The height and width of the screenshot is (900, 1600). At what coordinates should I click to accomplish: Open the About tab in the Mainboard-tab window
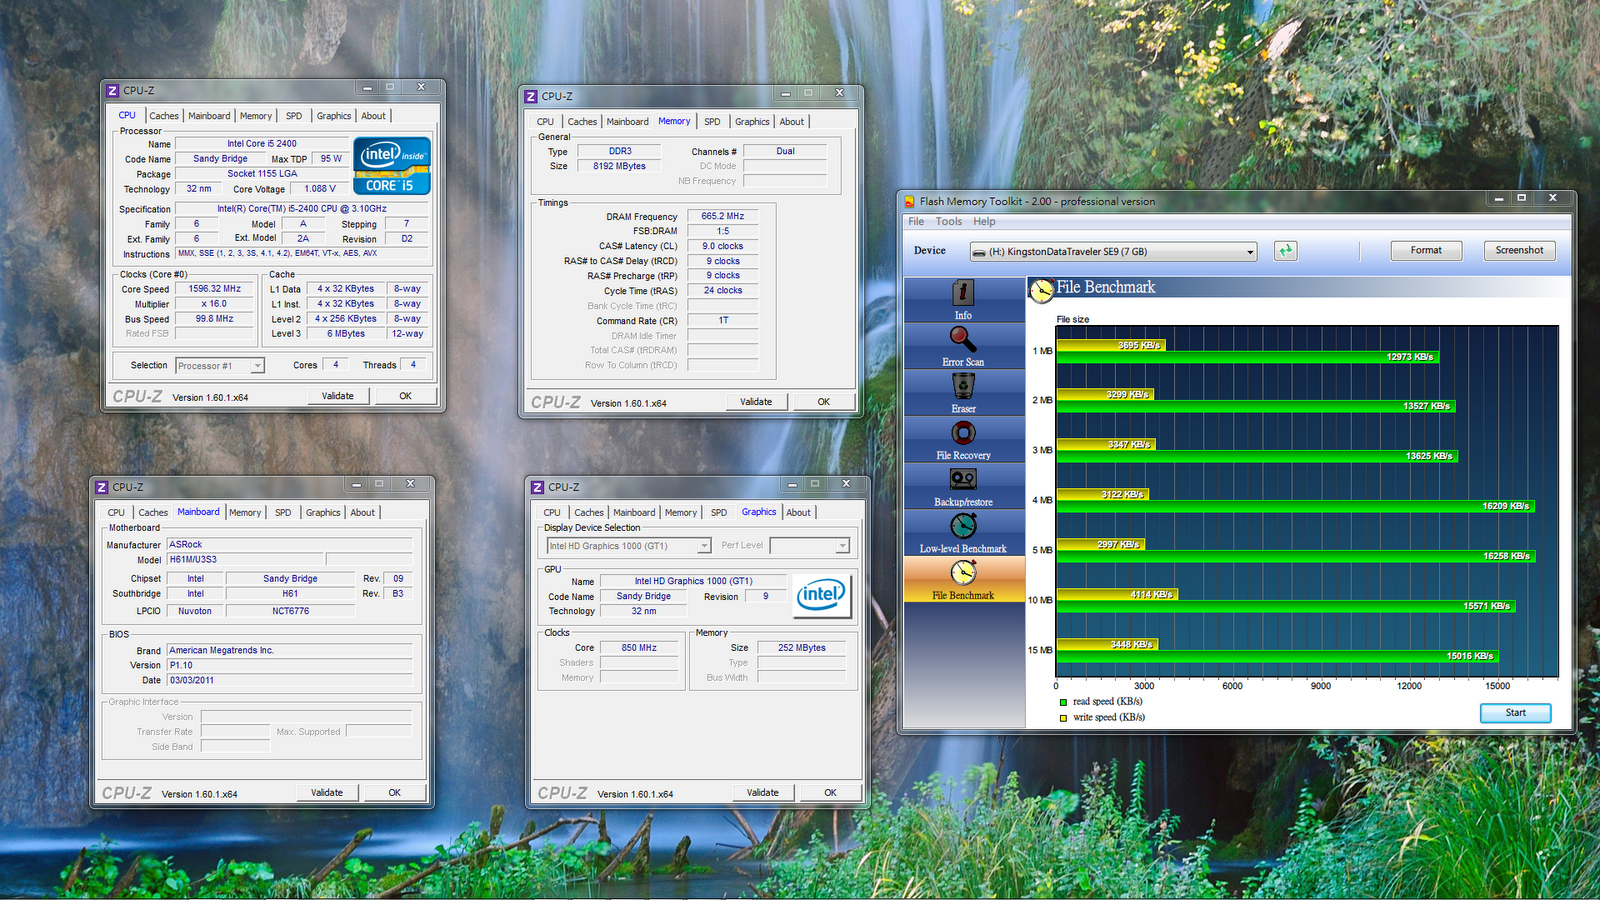(363, 513)
